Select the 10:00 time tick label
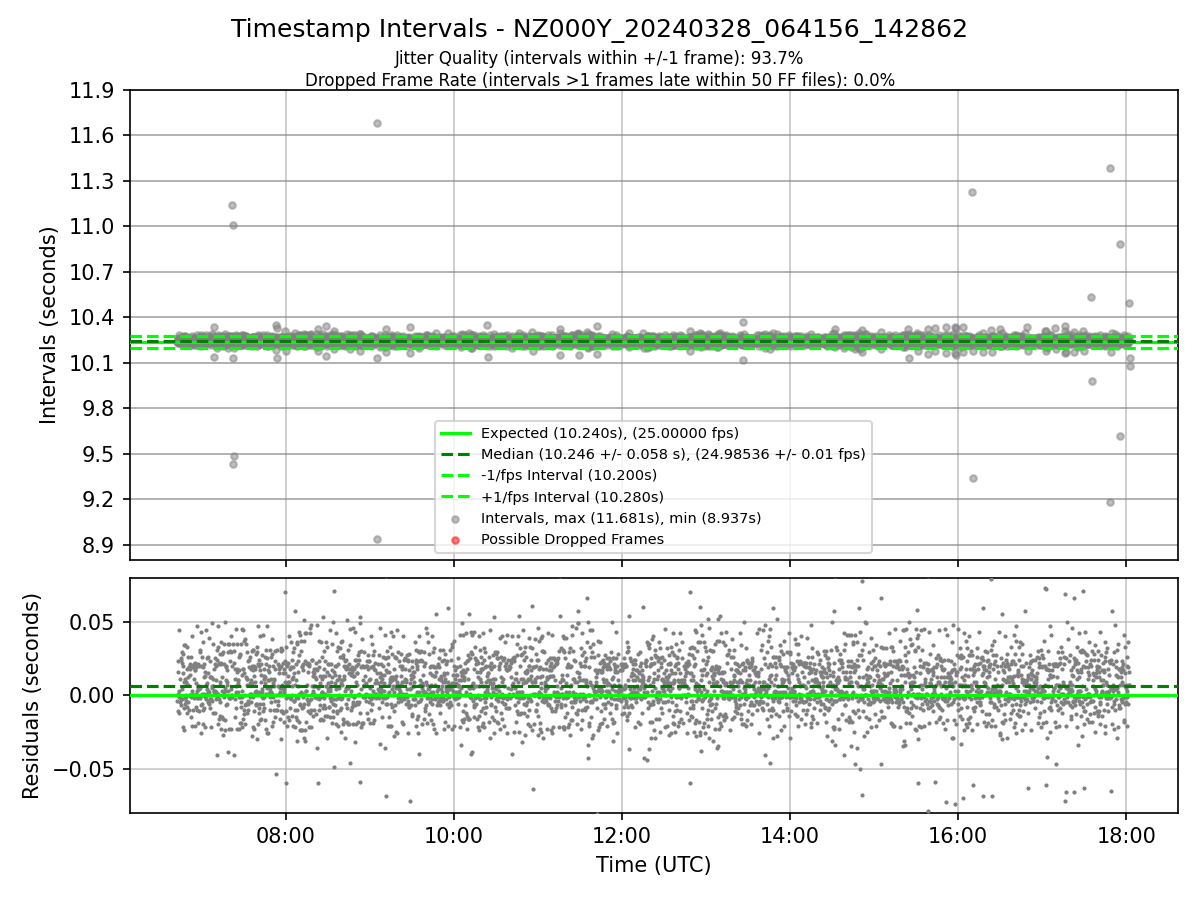The width and height of the screenshot is (1200, 900). [x=454, y=836]
